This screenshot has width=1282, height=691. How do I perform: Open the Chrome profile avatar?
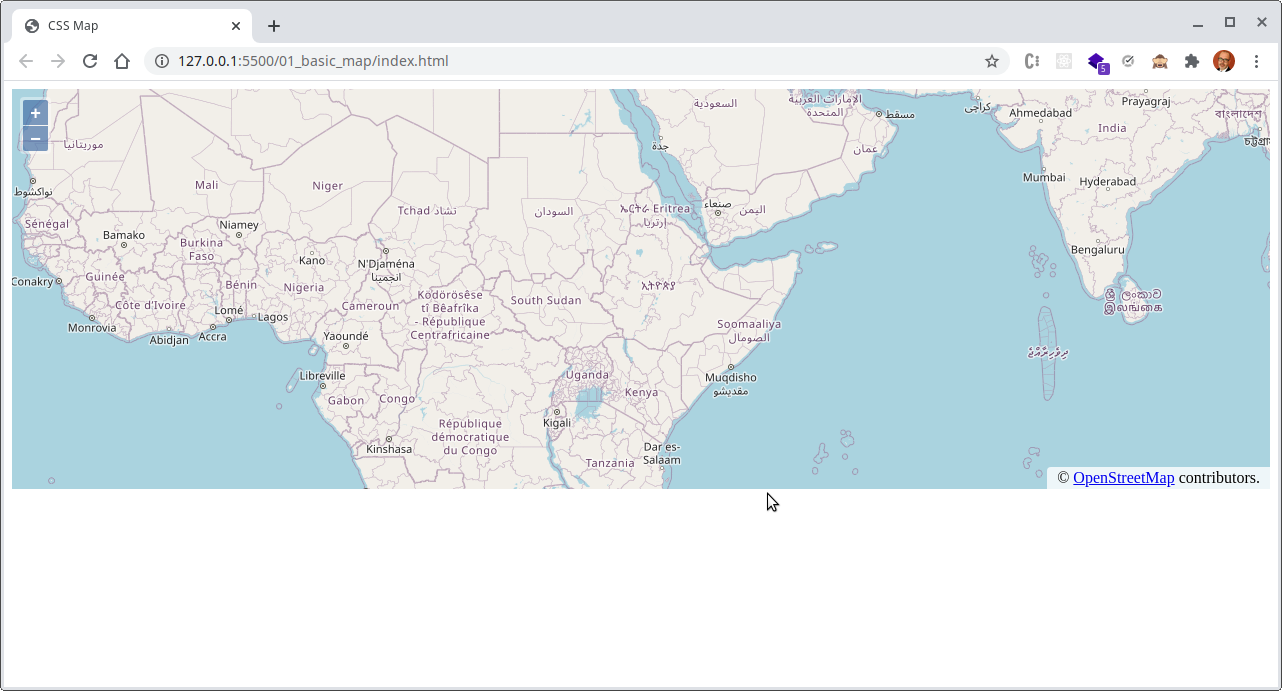pyautogui.click(x=1224, y=61)
